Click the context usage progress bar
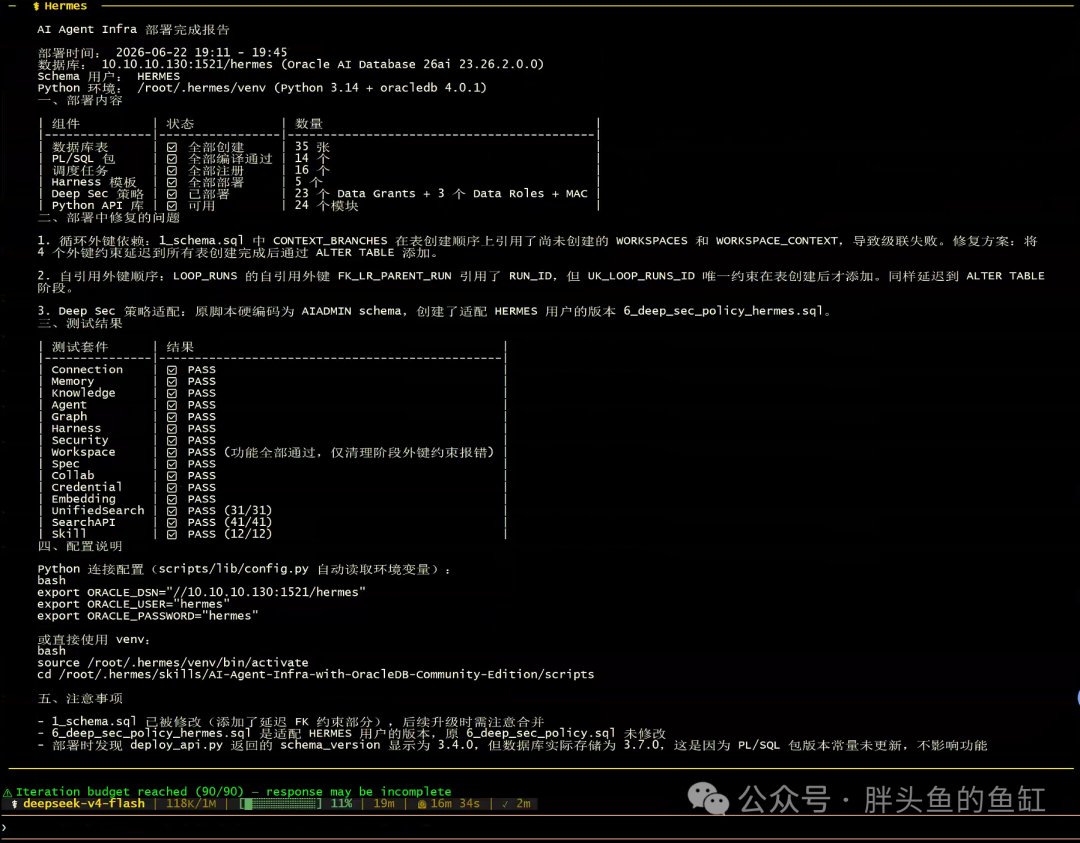The width and height of the screenshot is (1080, 843). pyautogui.click(x=280, y=804)
